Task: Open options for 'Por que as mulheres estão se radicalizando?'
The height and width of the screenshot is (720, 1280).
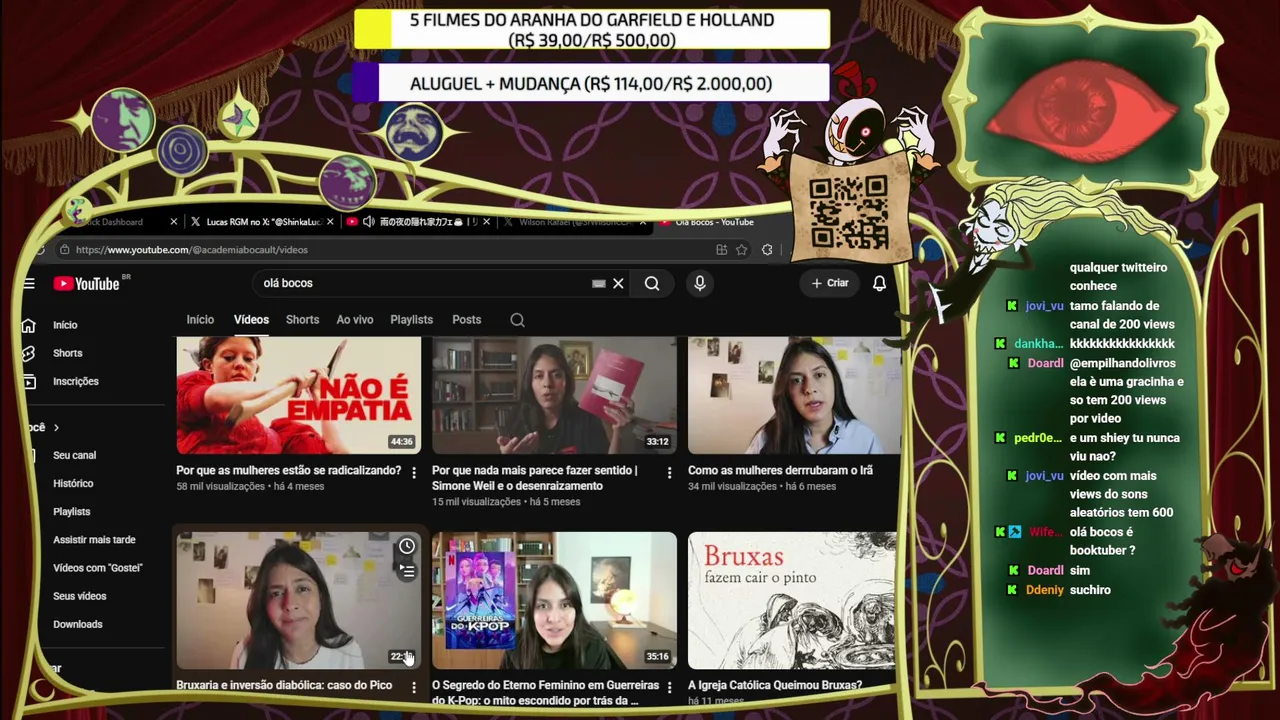Action: [x=414, y=472]
